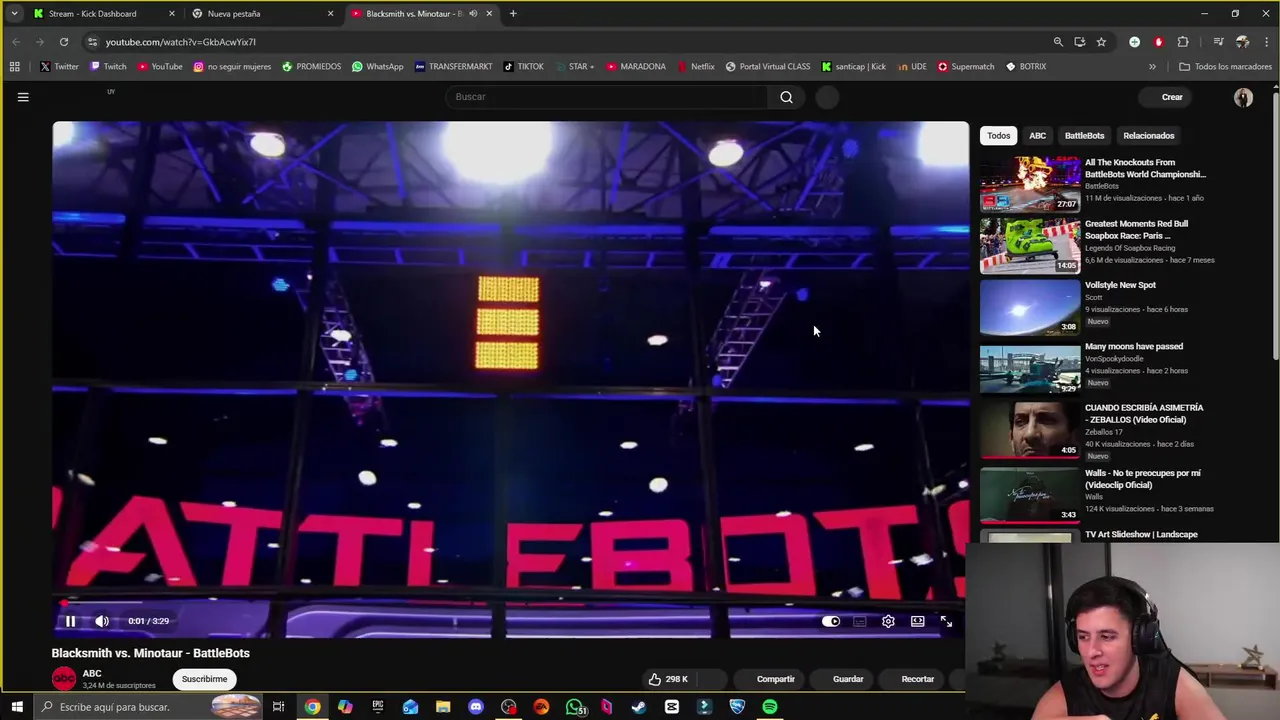Open Walls No te preocupes video
Image resolution: width=1280 pixels, height=720 pixels.
[1030, 495]
